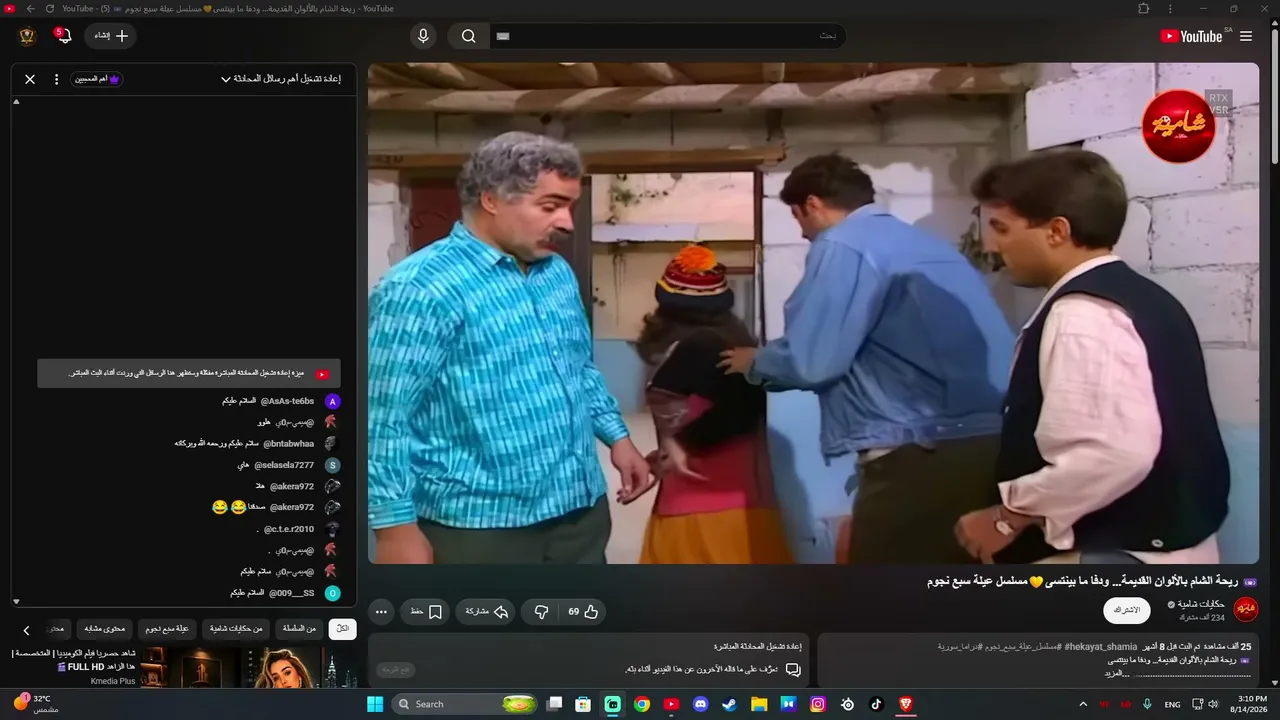
Task: Dislike the video
Action: coord(541,611)
